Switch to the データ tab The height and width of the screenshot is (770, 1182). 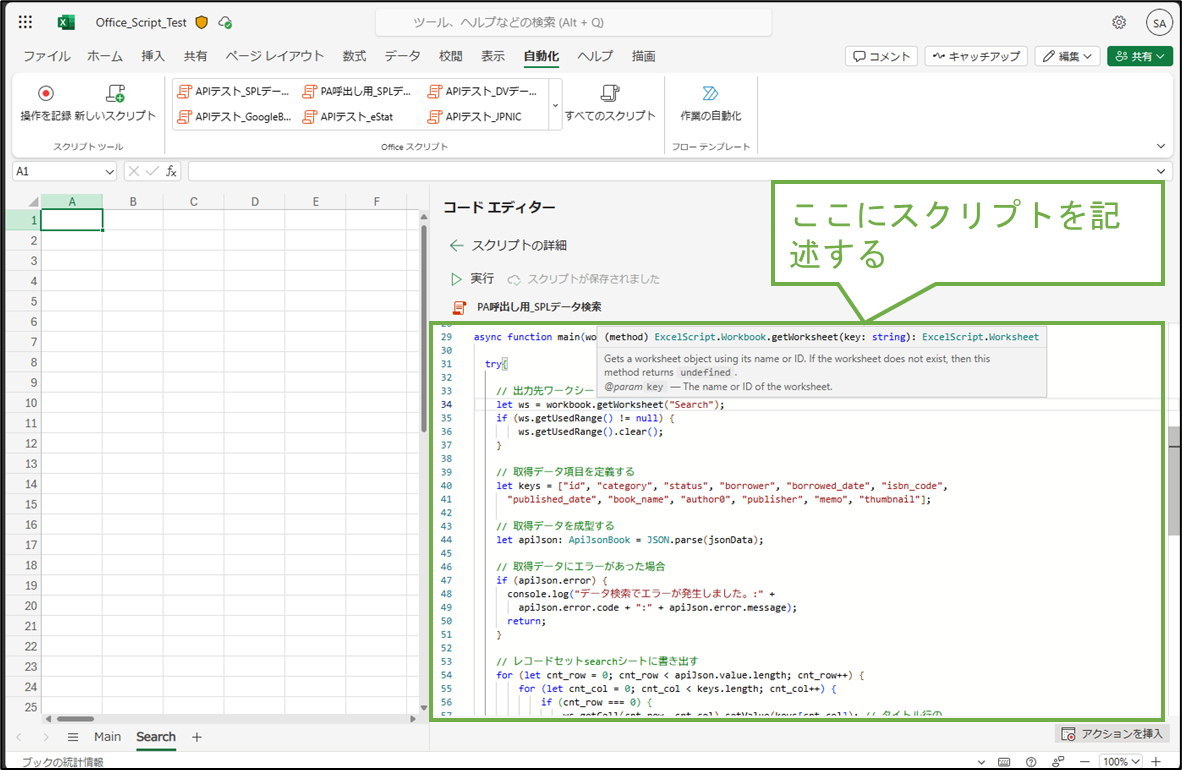pos(403,57)
